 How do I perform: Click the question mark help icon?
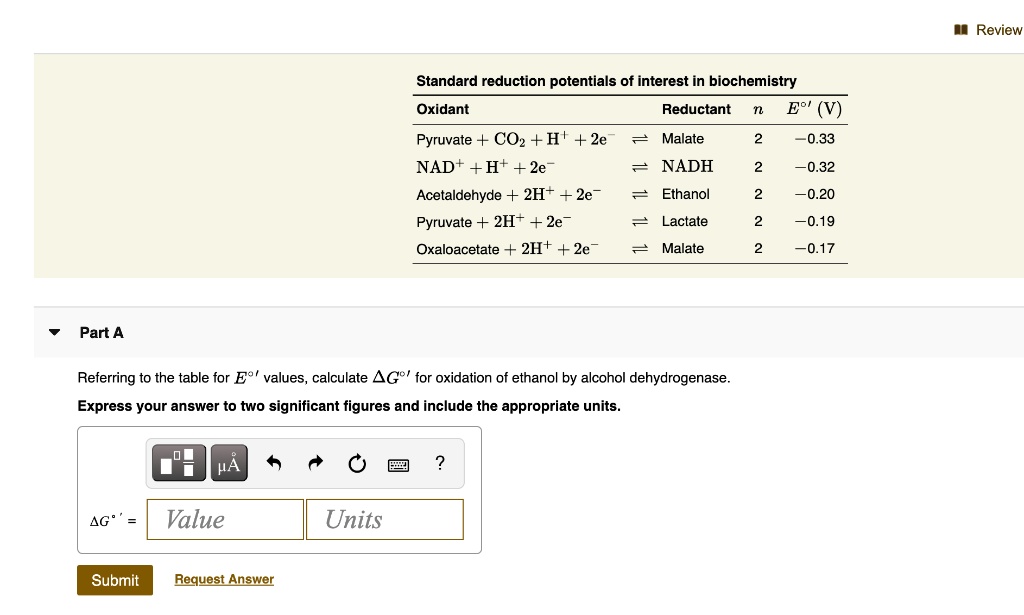click(438, 462)
